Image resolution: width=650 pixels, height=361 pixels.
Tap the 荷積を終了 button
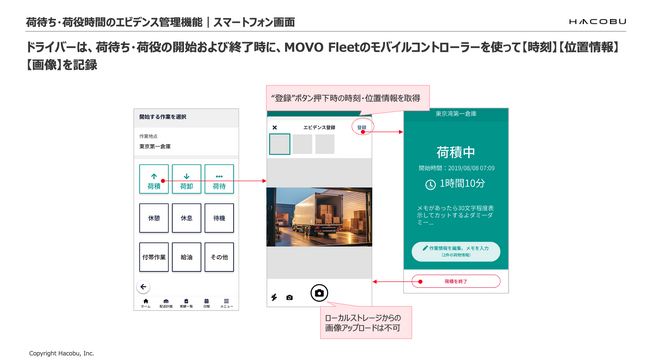coord(456,281)
